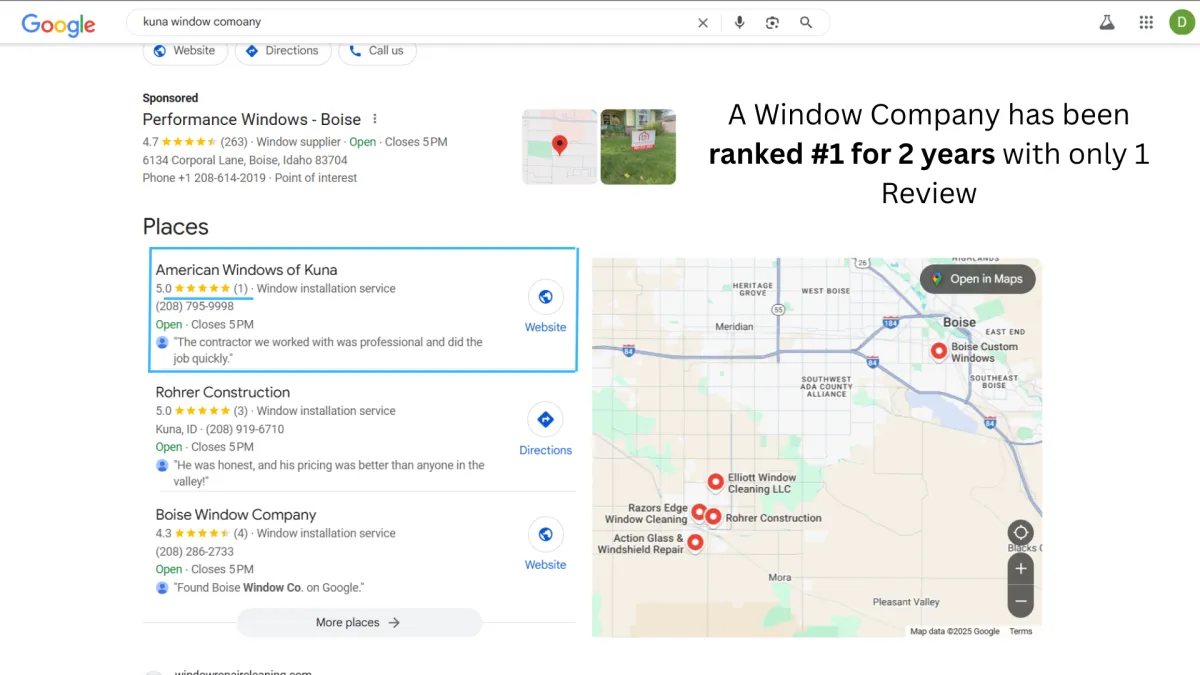Open the Google account avatar menu
The width and height of the screenshot is (1200, 675).
tap(1182, 22)
